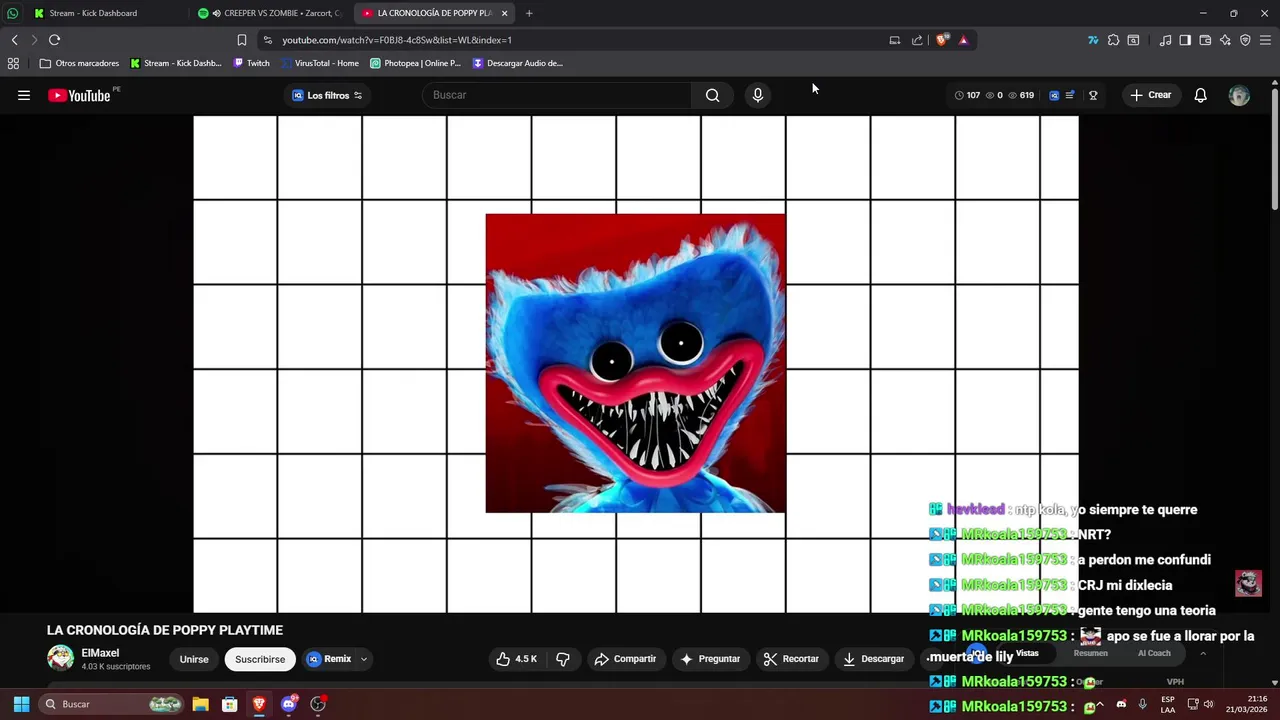Click the Suscribirse button
Screen dimensions: 1280x720
(x=260, y=659)
